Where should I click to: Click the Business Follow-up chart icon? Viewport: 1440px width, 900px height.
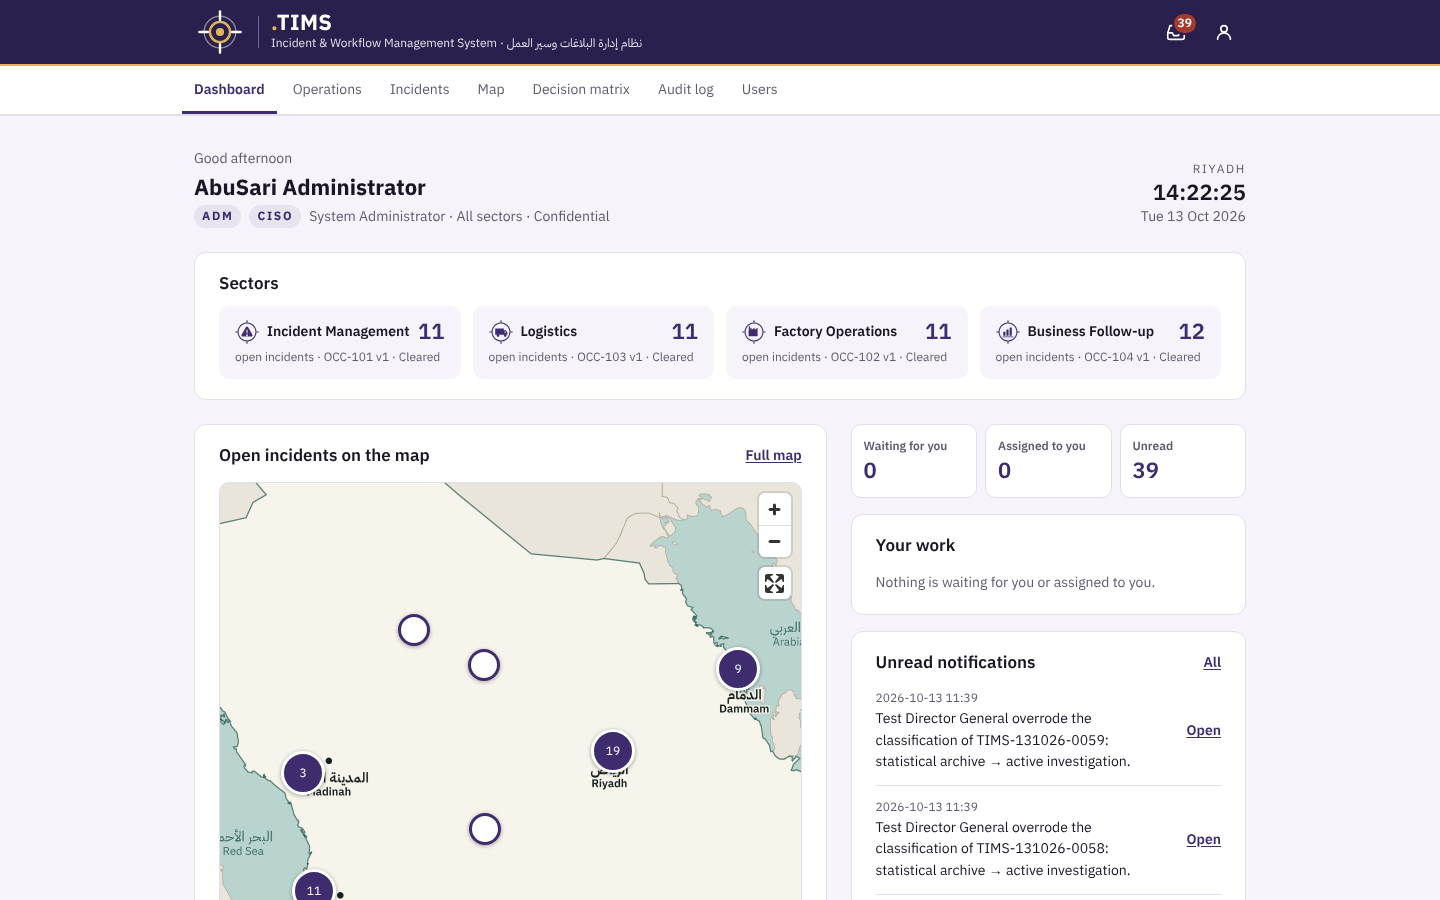point(1007,331)
